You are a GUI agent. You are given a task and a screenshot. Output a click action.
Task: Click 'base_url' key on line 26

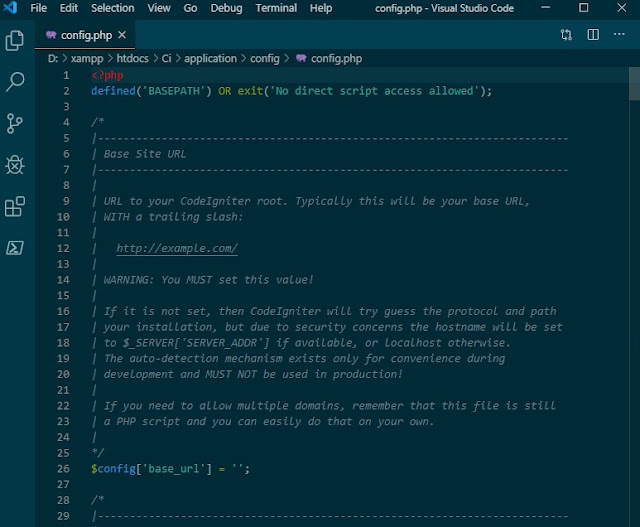(x=173, y=469)
